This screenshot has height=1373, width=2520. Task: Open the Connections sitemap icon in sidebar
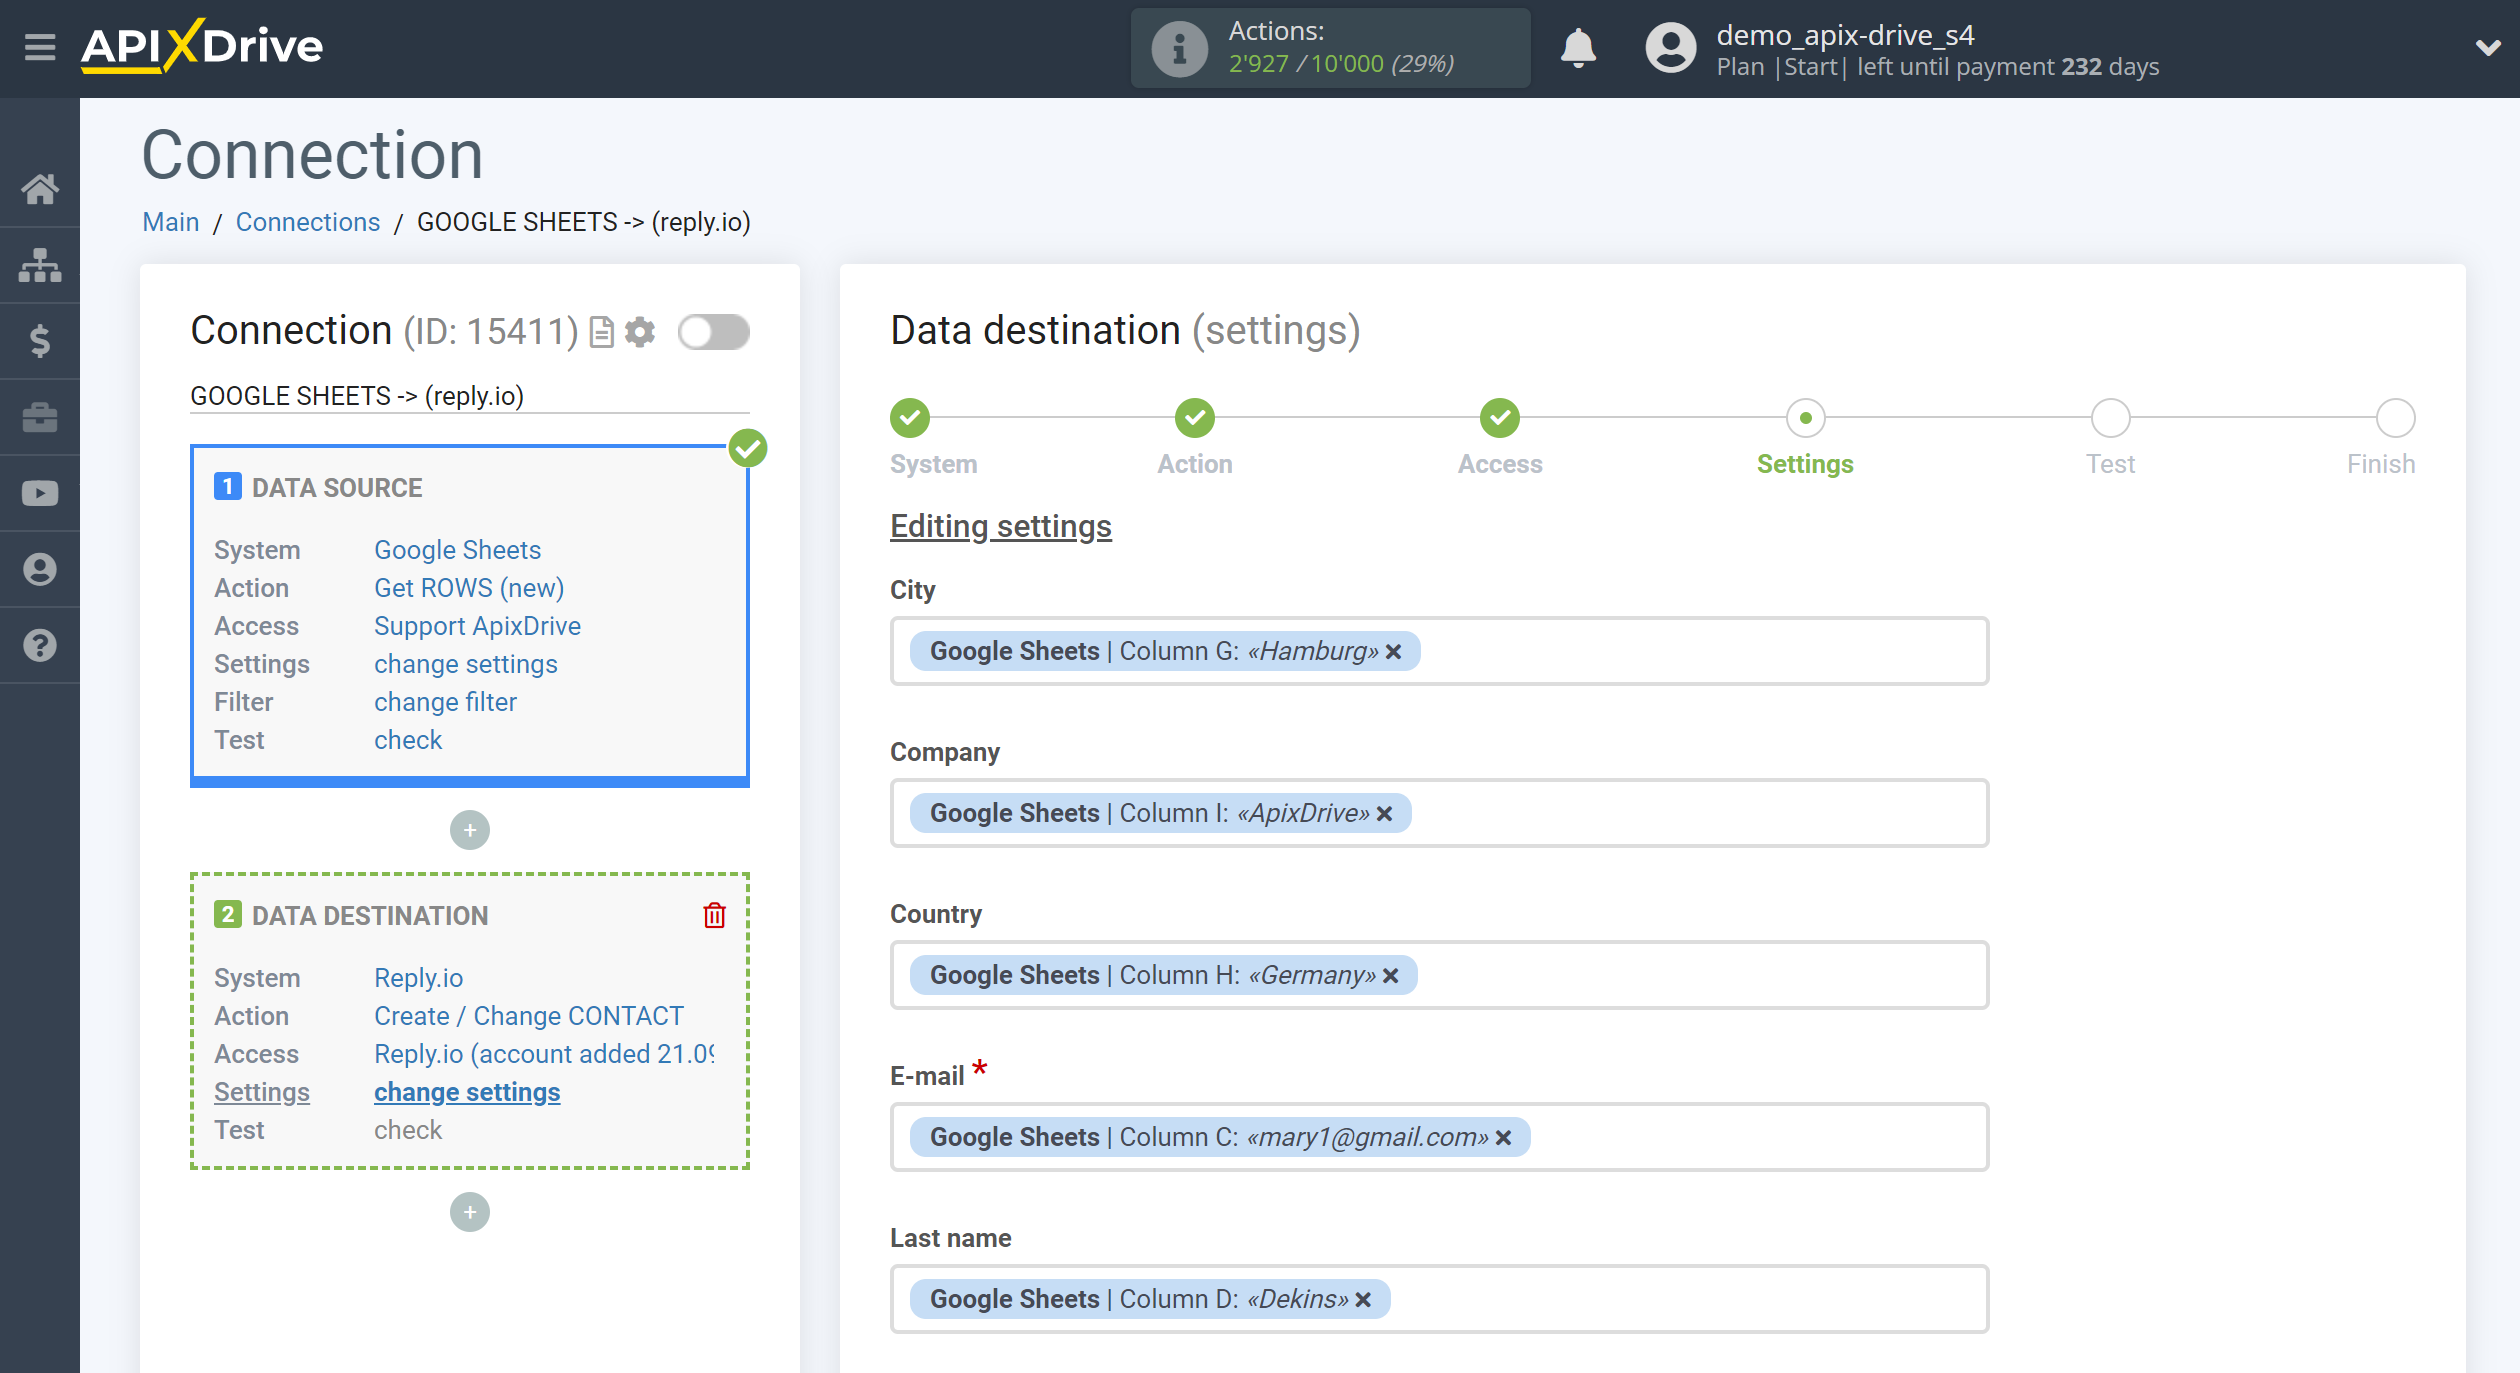pyautogui.click(x=40, y=265)
